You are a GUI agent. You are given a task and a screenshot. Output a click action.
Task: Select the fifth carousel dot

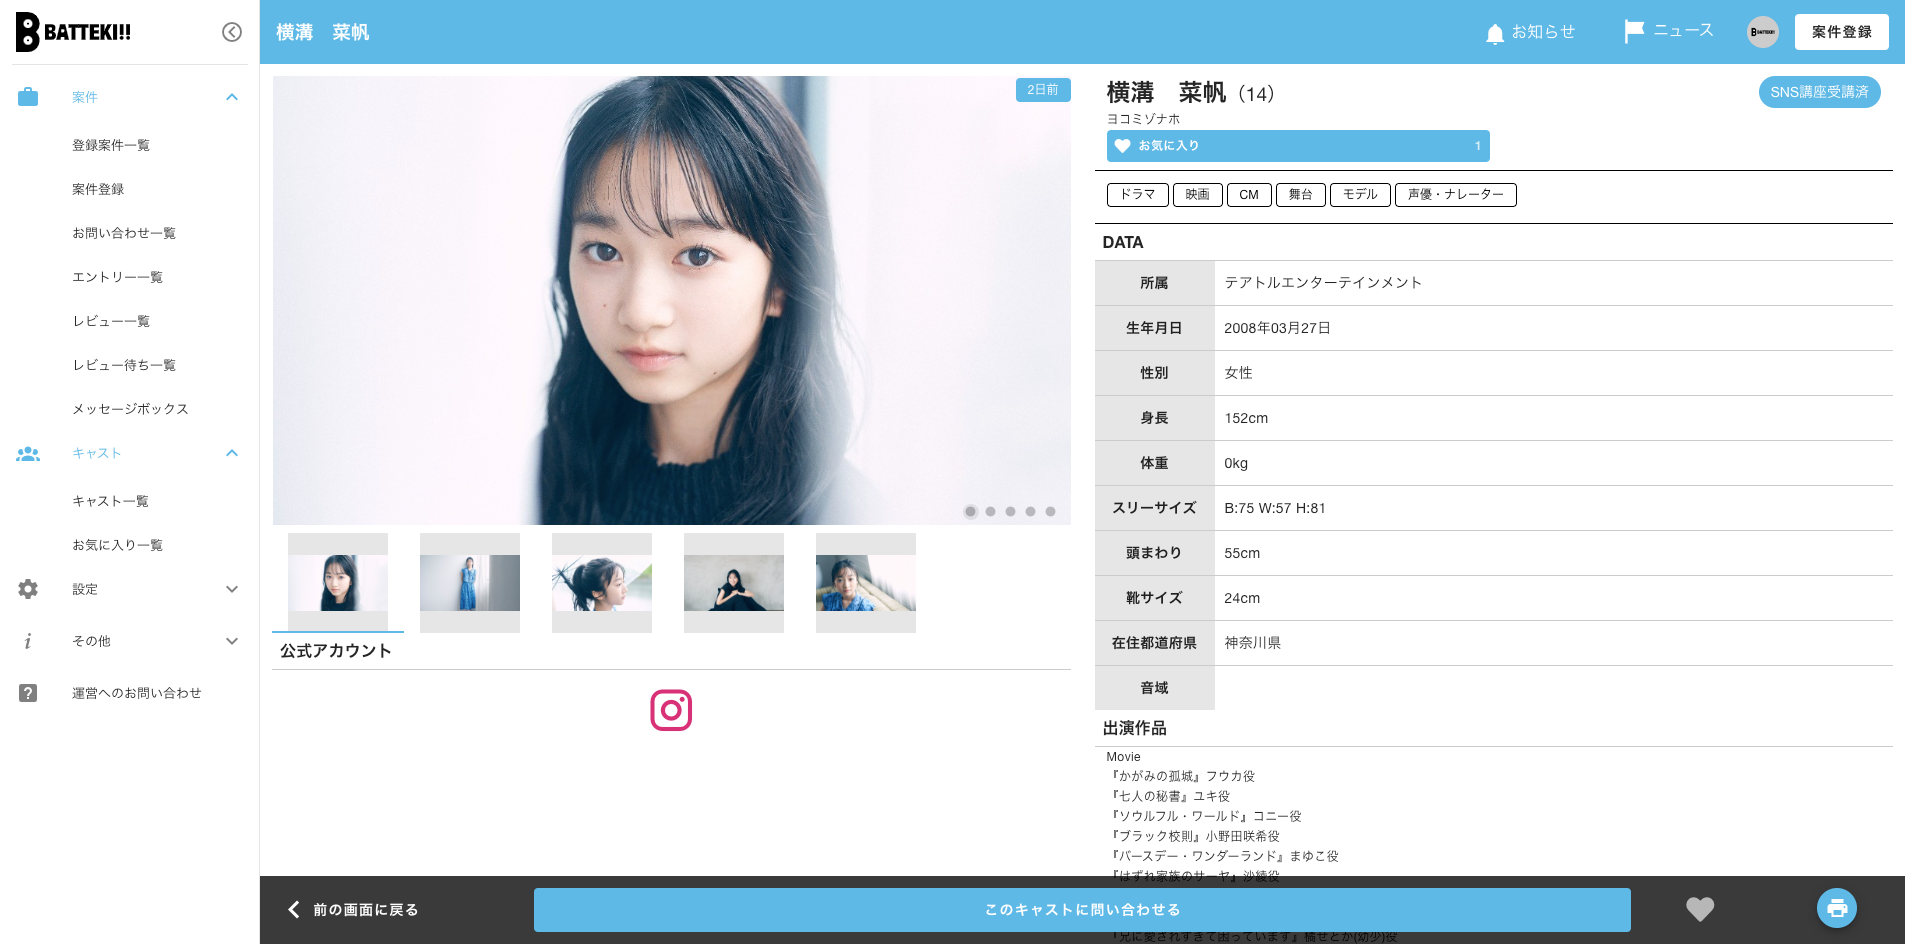click(x=1050, y=511)
